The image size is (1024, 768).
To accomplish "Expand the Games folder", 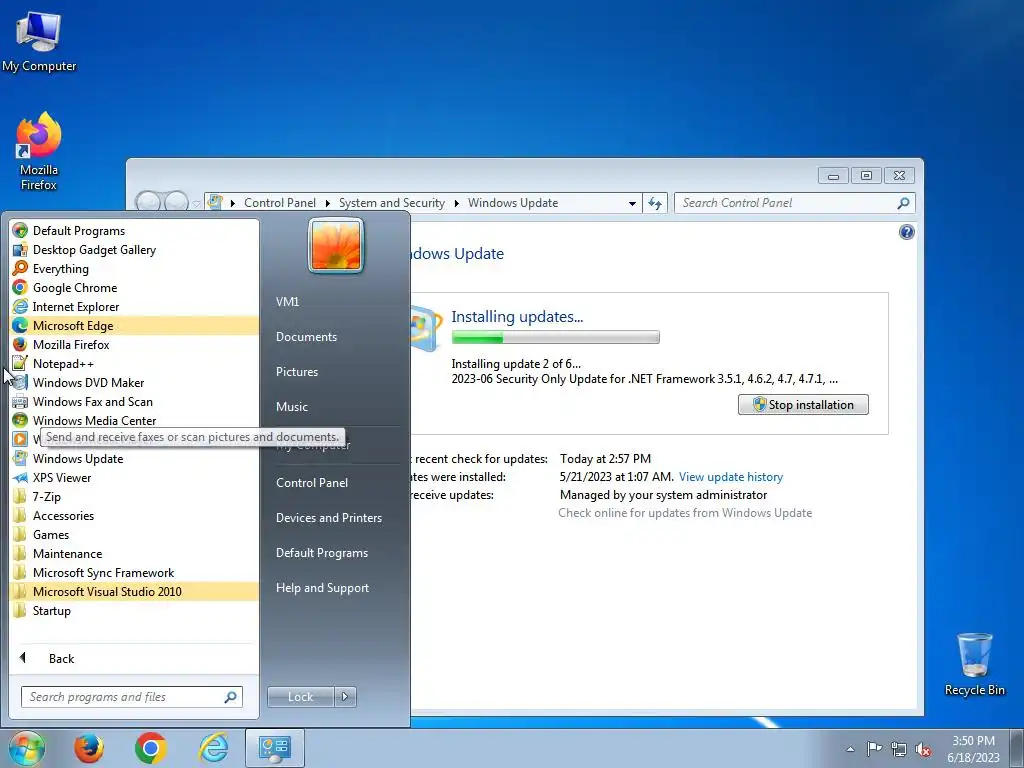I will (134, 534).
